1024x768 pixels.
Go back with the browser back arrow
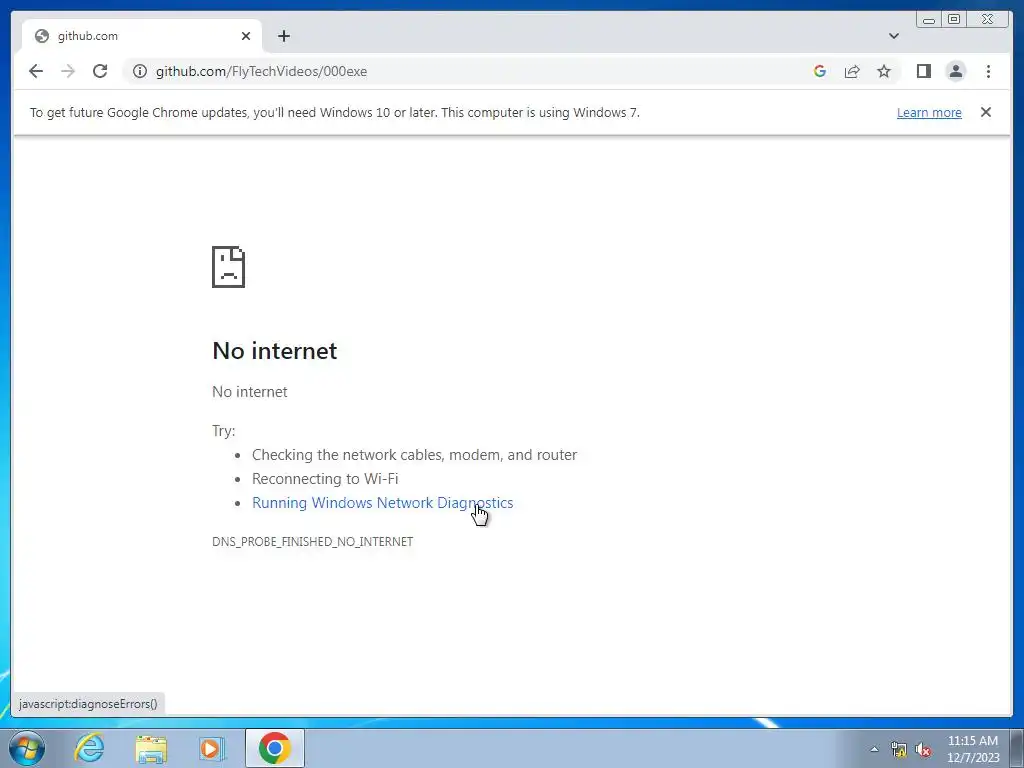36,71
